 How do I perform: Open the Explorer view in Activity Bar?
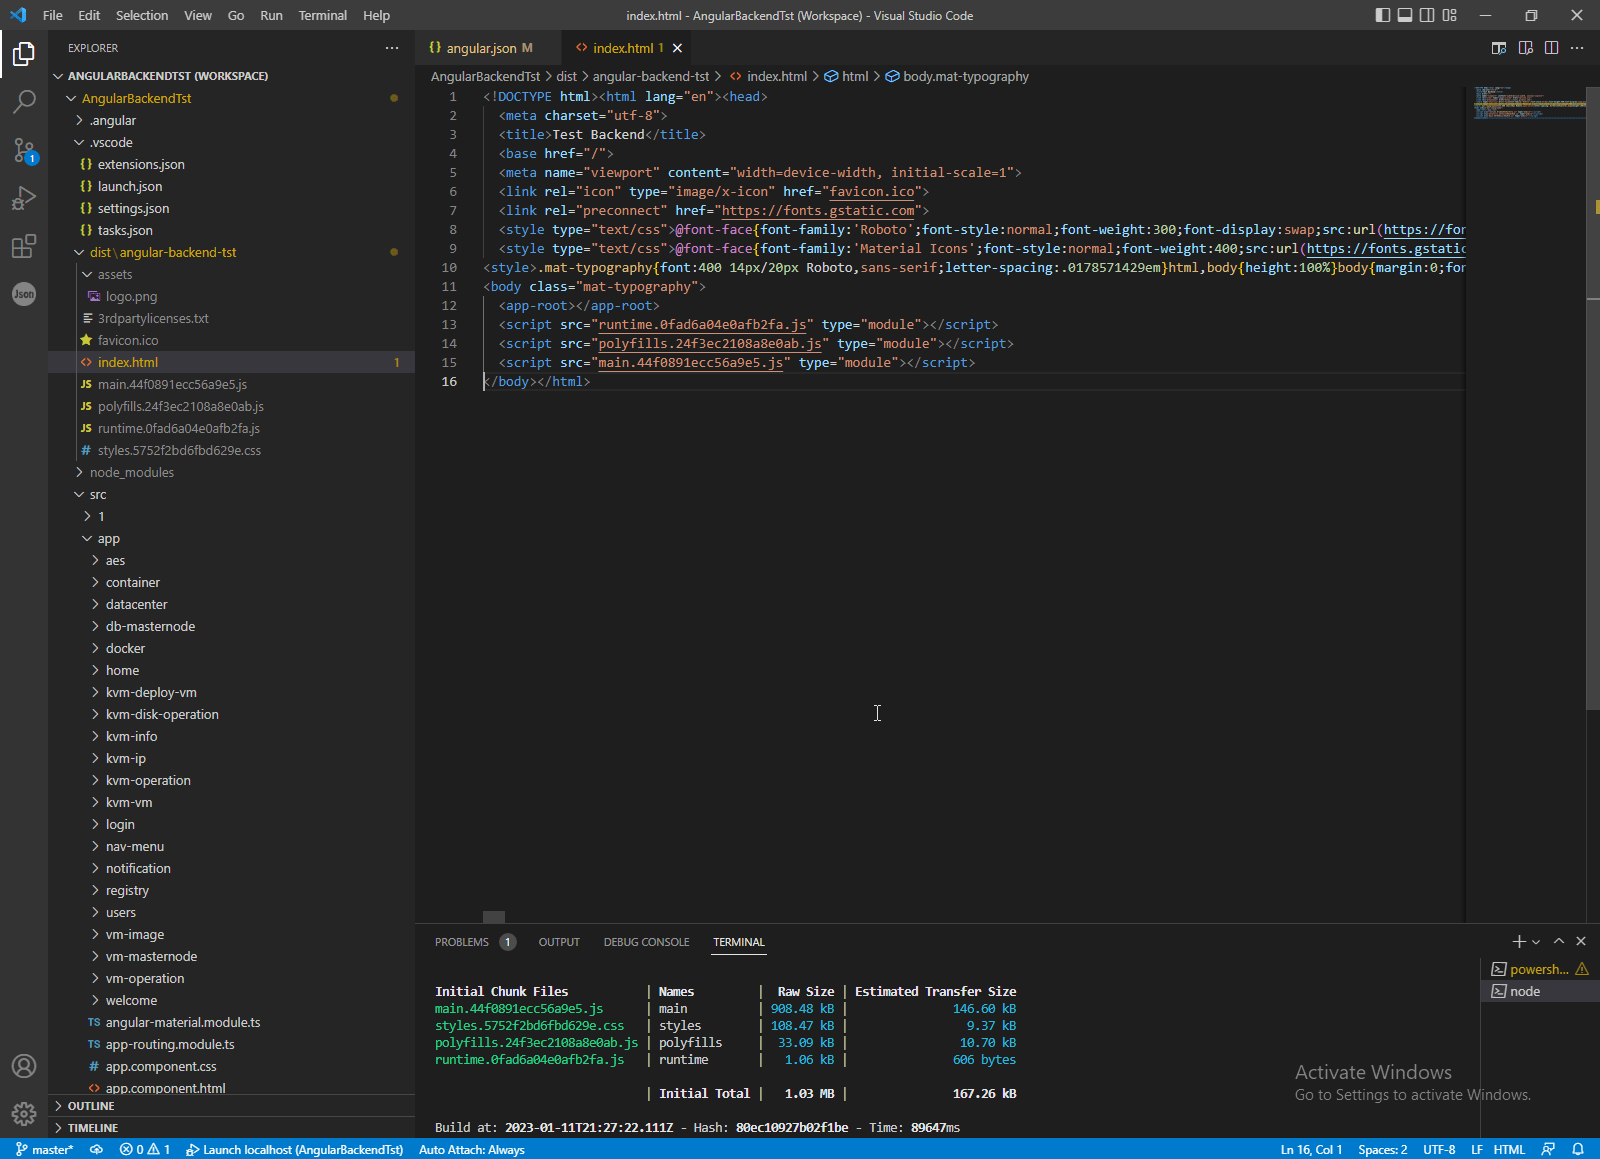(24, 54)
